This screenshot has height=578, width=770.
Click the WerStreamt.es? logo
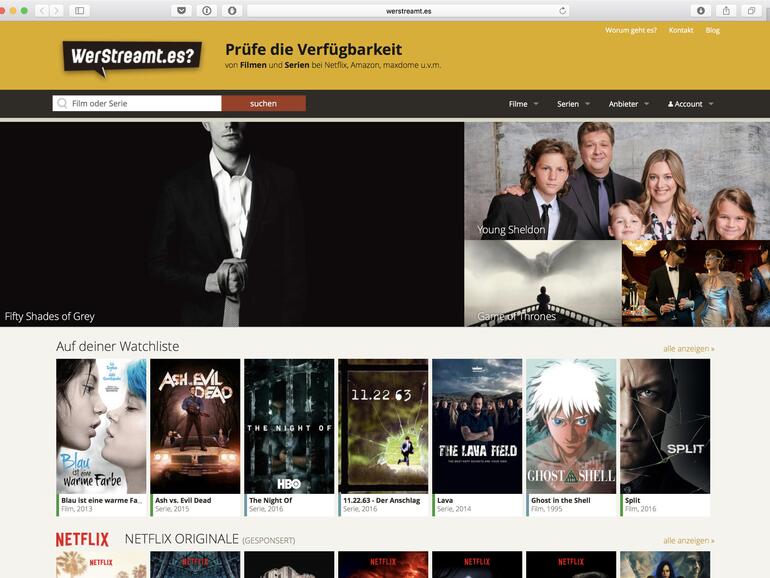pos(132,57)
